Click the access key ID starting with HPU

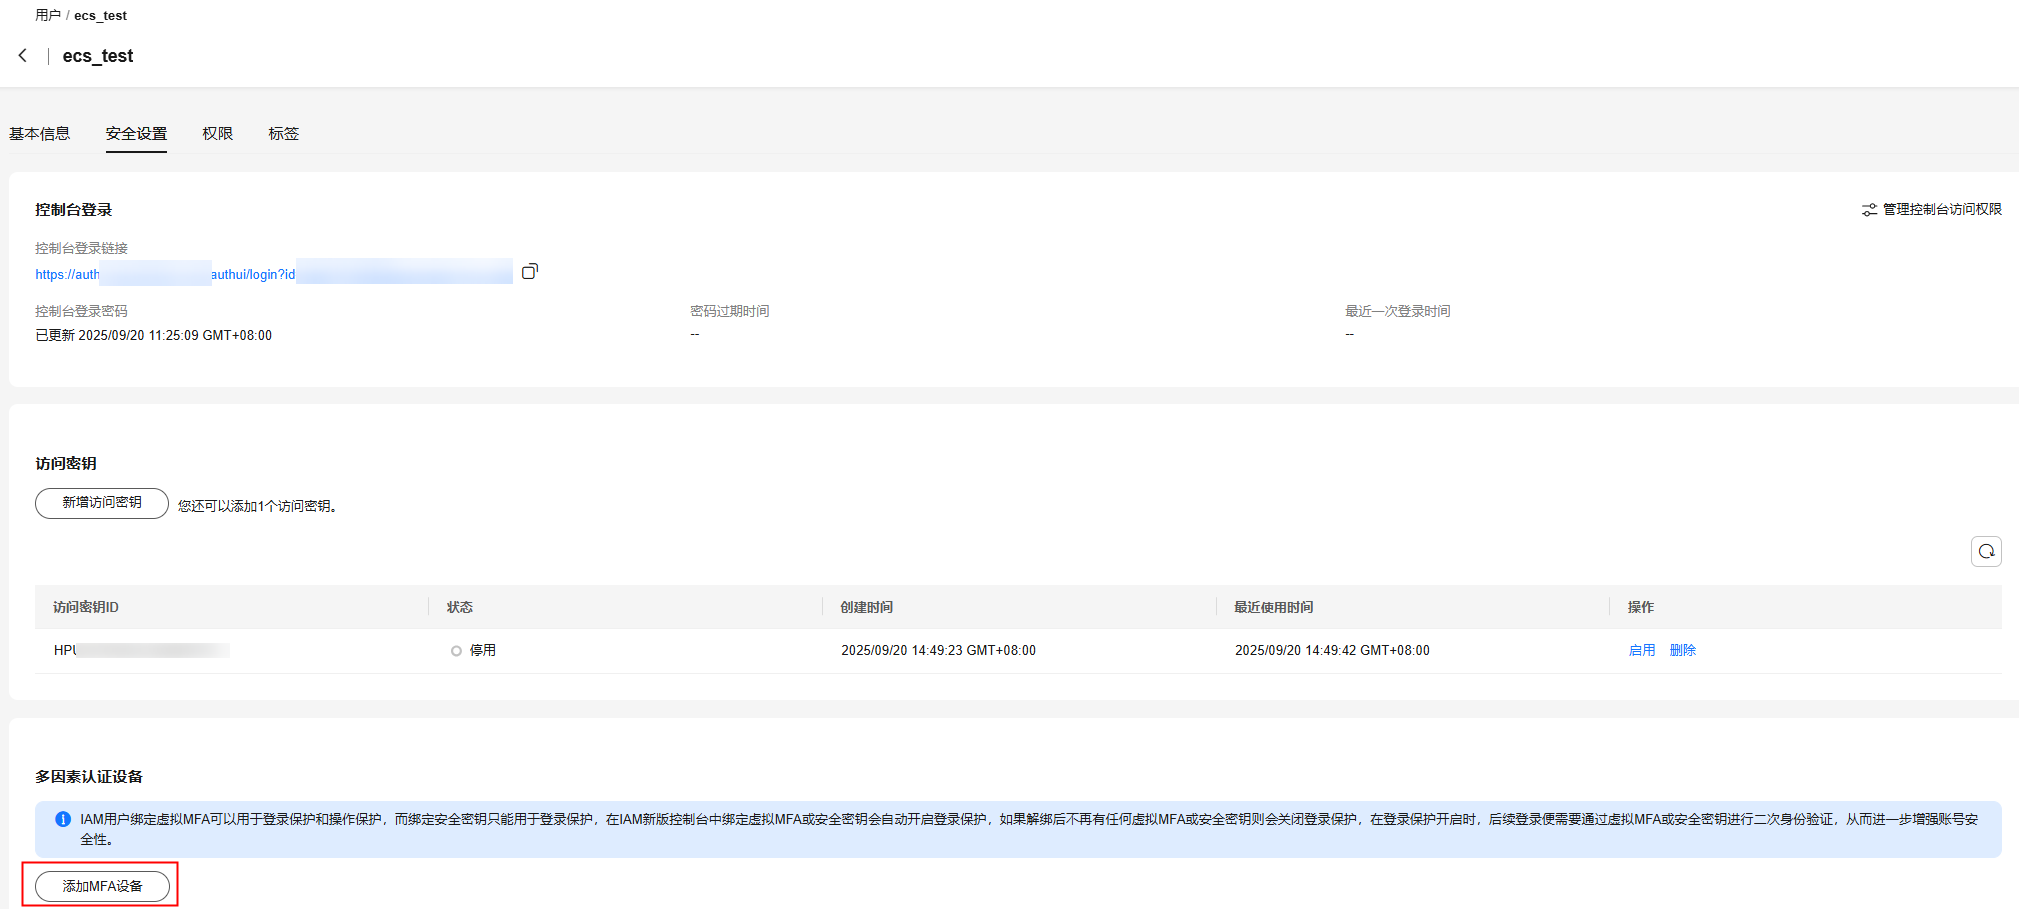click(140, 650)
